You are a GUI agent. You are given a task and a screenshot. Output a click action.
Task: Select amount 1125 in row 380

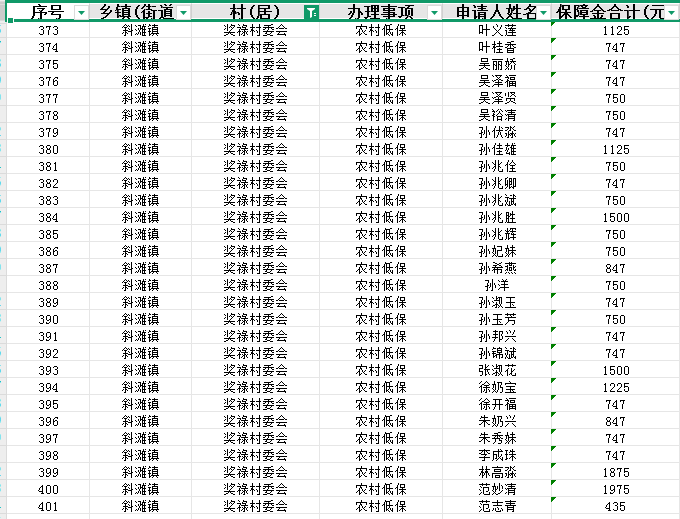click(615, 149)
